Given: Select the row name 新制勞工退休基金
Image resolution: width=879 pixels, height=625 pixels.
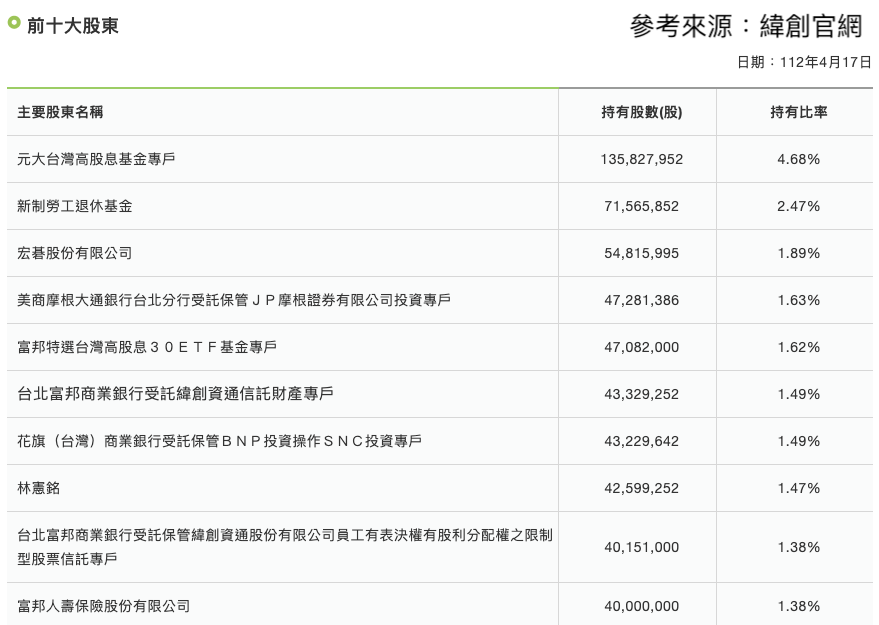Looking at the screenshot, I should click(75, 206).
